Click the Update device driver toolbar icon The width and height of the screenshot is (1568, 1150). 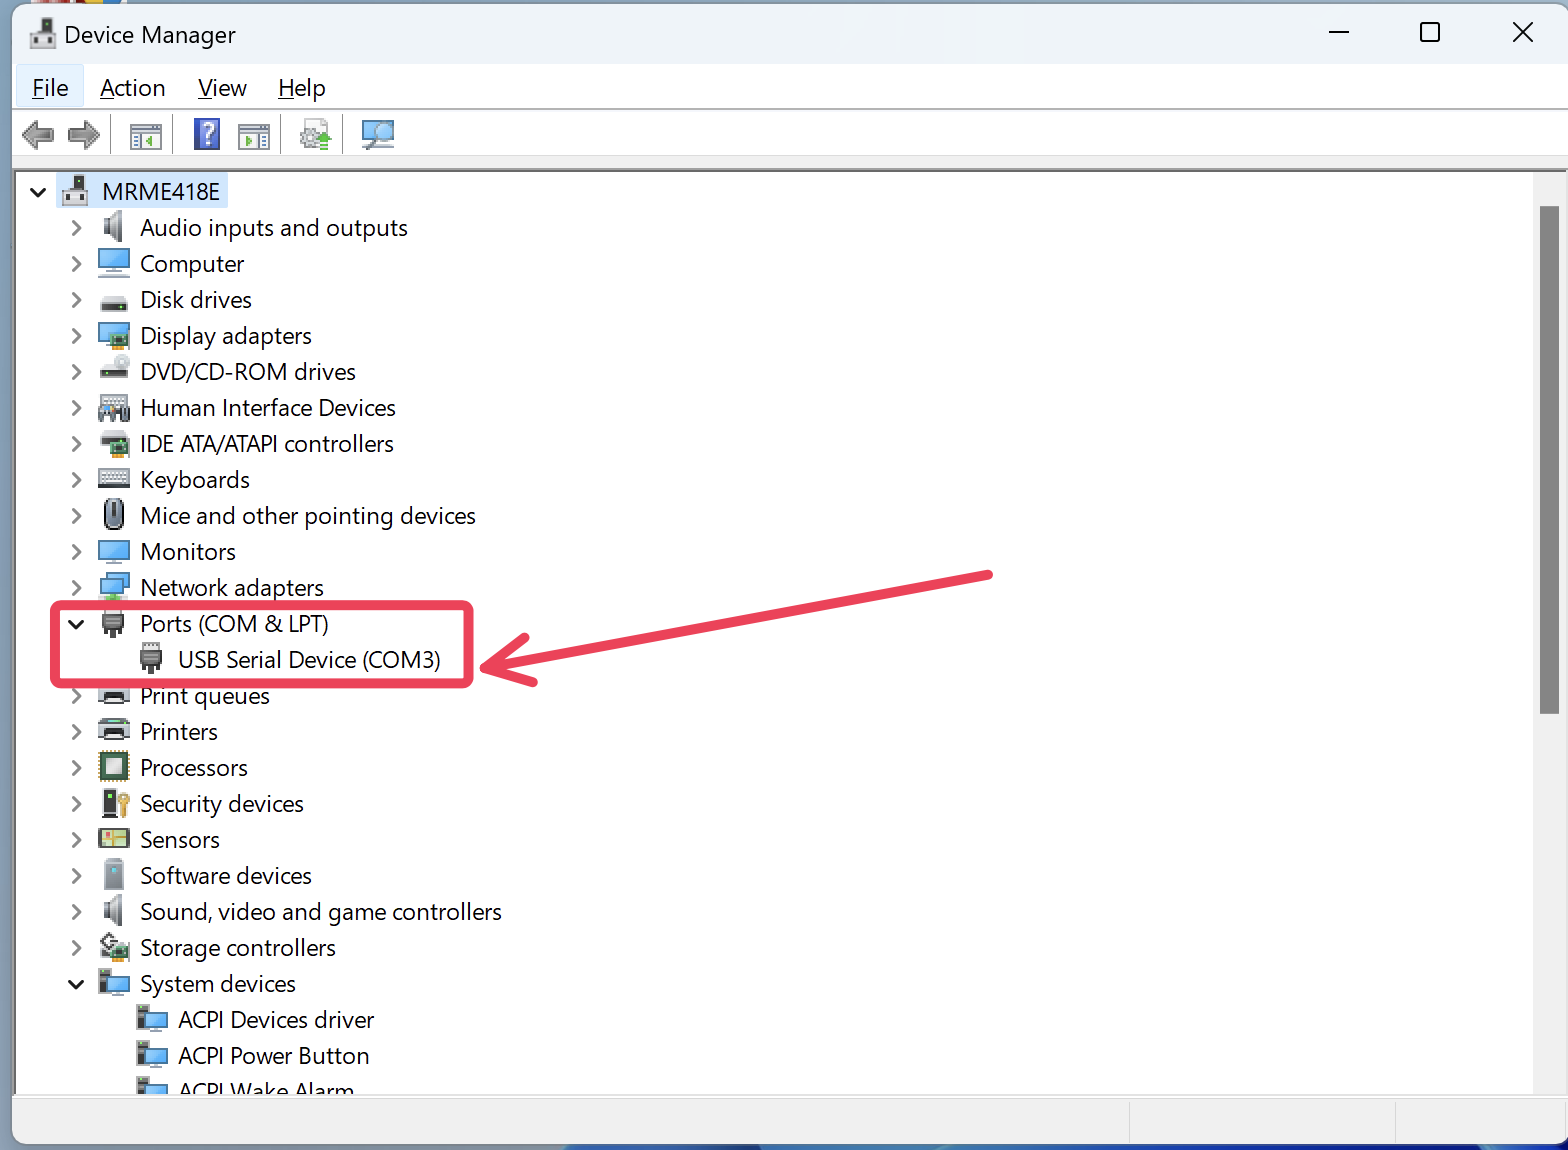click(x=315, y=135)
